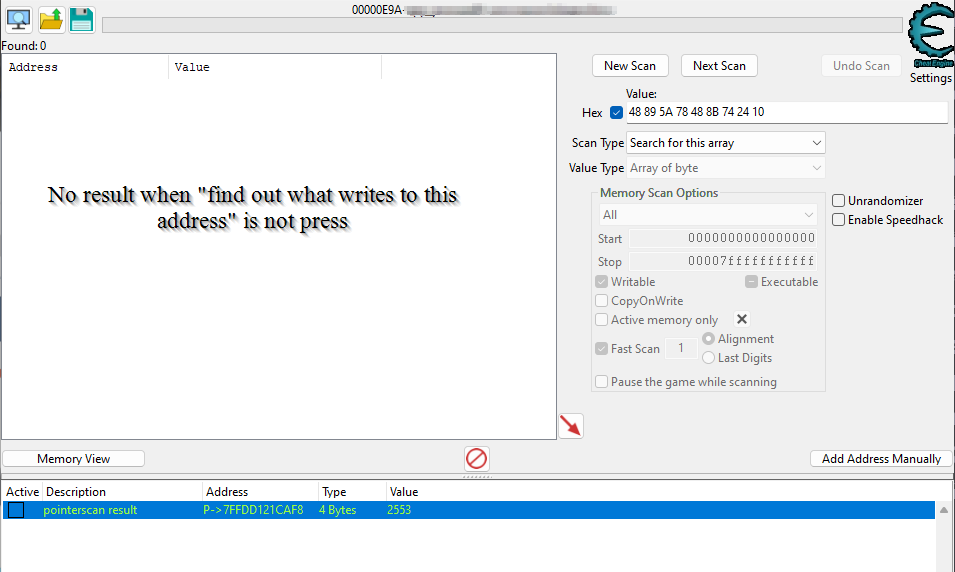
Task: Open the Scan Type dropdown
Action: pyautogui.click(x=725, y=143)
